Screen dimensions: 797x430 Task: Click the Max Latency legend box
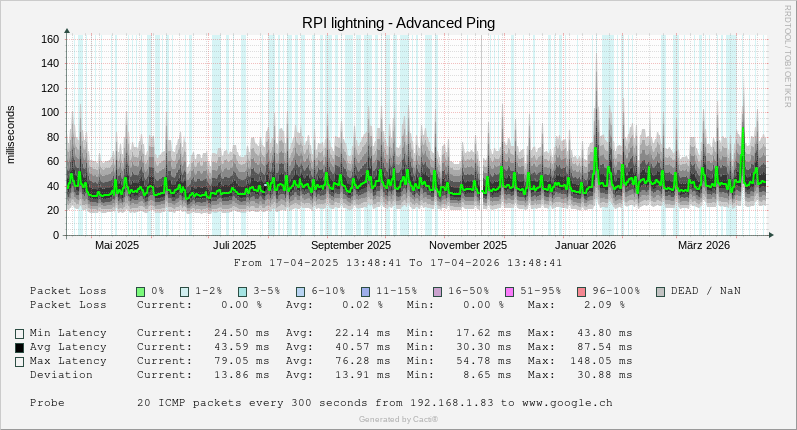tap(19, 362)
